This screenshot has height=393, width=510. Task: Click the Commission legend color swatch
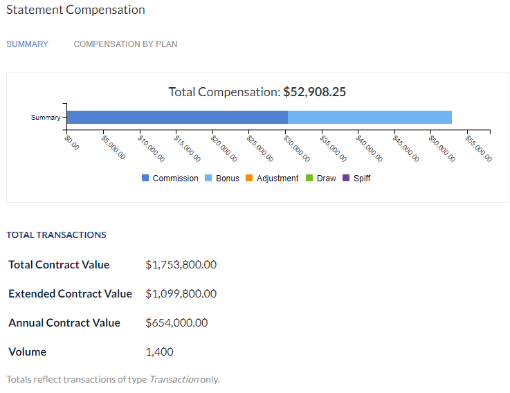click(x=145, y=178)
